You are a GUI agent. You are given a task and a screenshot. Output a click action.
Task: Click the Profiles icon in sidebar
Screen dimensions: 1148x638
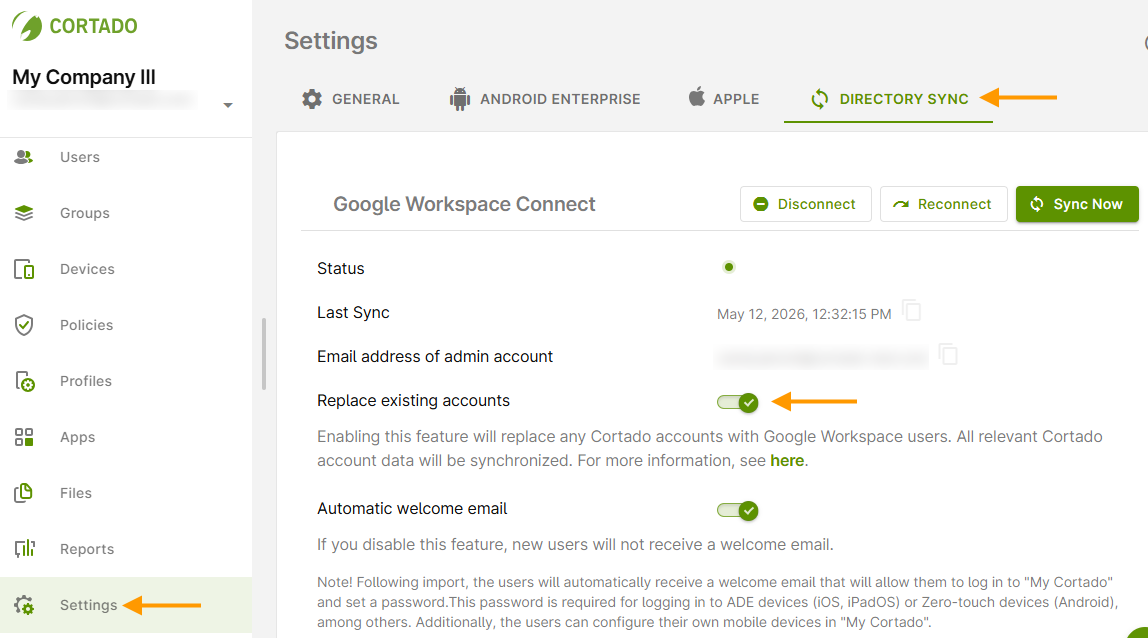tap(24, 381)
